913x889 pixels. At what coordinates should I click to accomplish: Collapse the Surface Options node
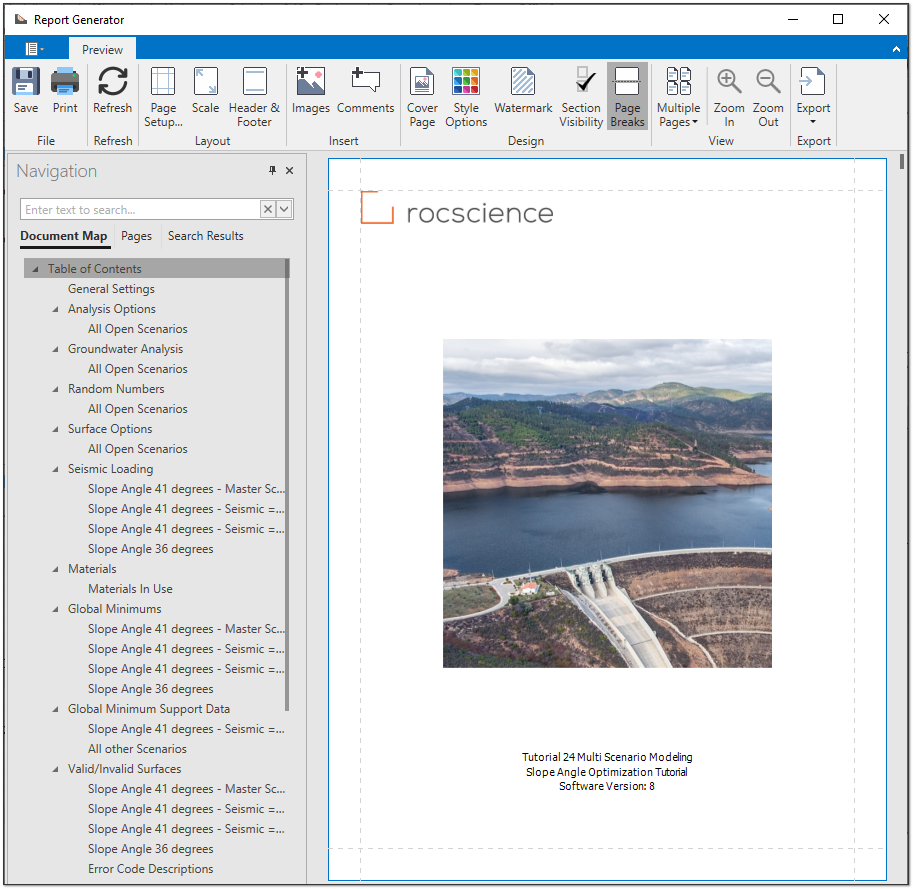[55, 429]
